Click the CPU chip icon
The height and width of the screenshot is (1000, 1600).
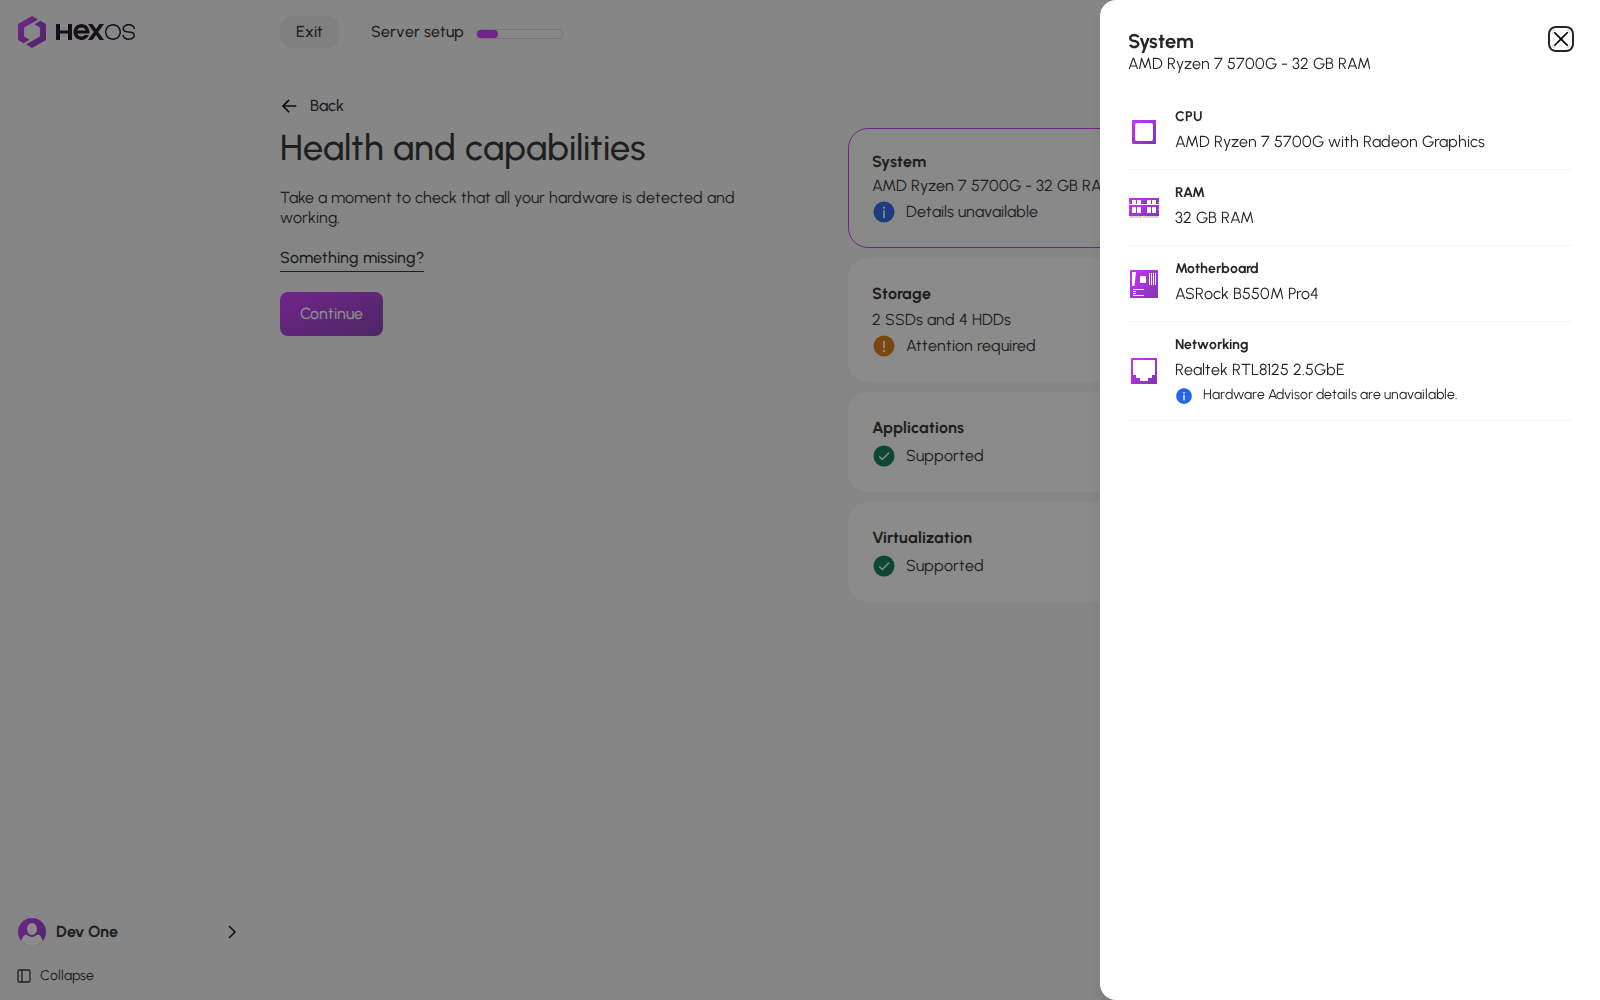(1144, 132)
